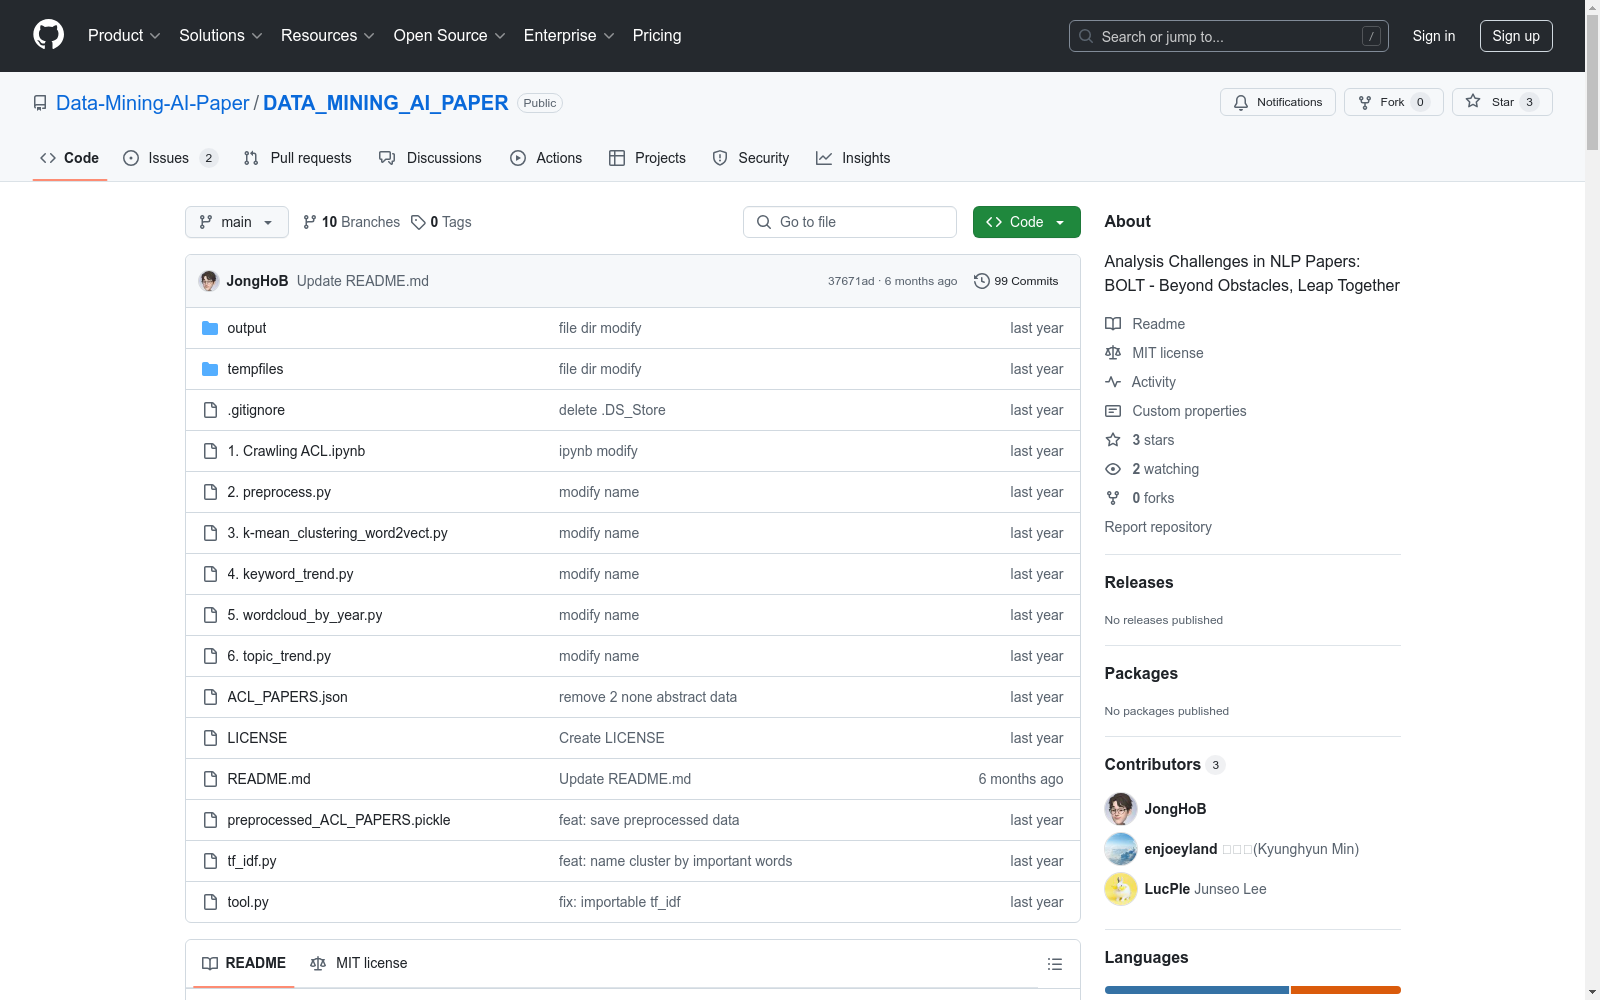Open the Security tab
Viewport: 1600px width, 1000px height.
click(x=751, y=158)
